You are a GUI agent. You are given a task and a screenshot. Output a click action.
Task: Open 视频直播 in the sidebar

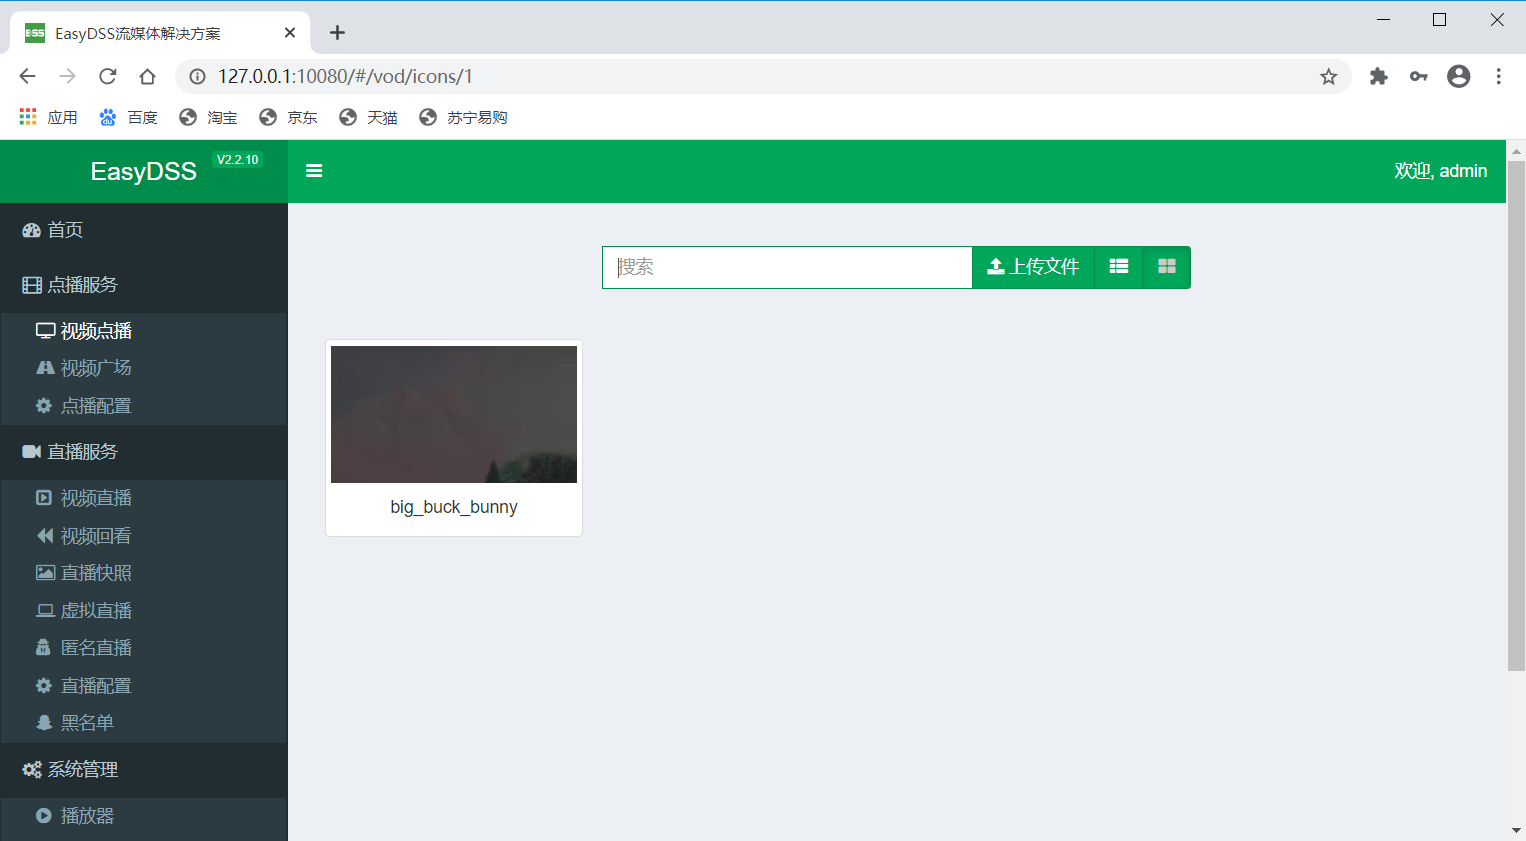(x=144, y=498)
